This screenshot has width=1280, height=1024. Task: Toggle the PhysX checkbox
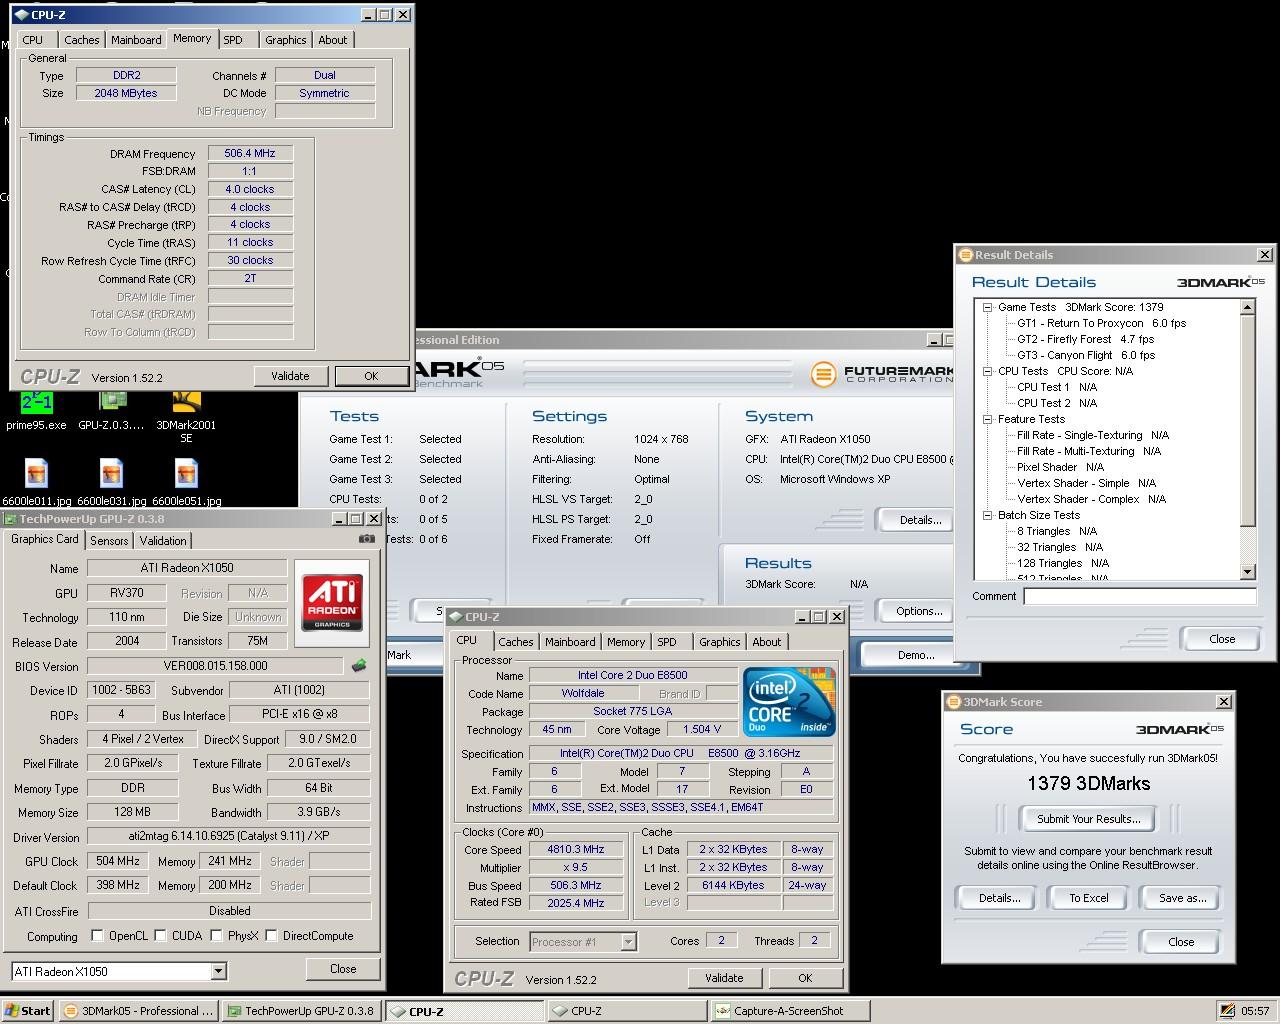pos(216,936)
